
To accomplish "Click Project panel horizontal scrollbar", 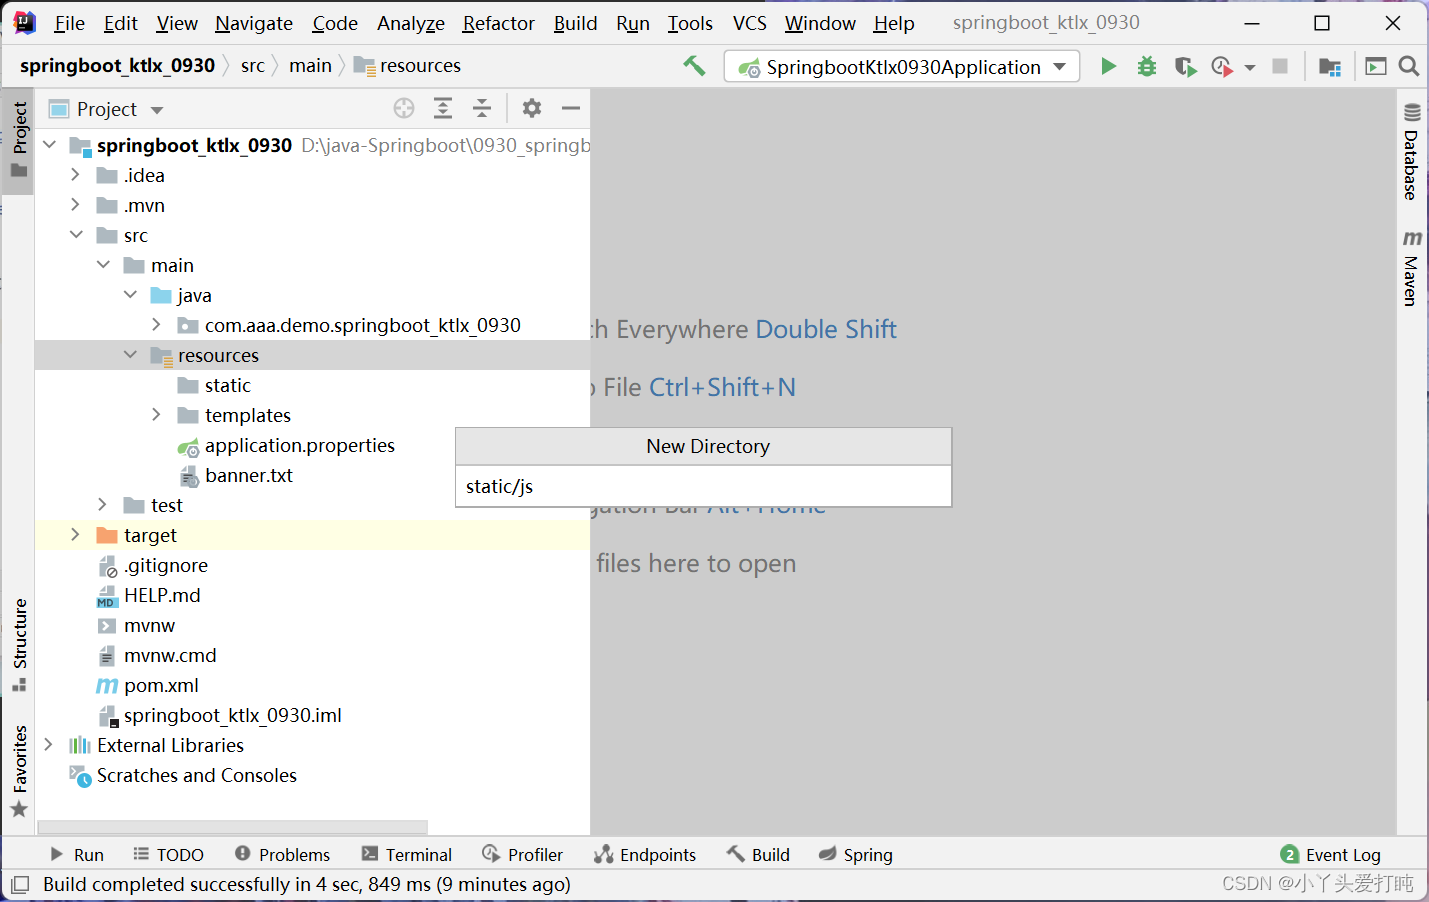I will pyautogui.click(x=233, y=827).
